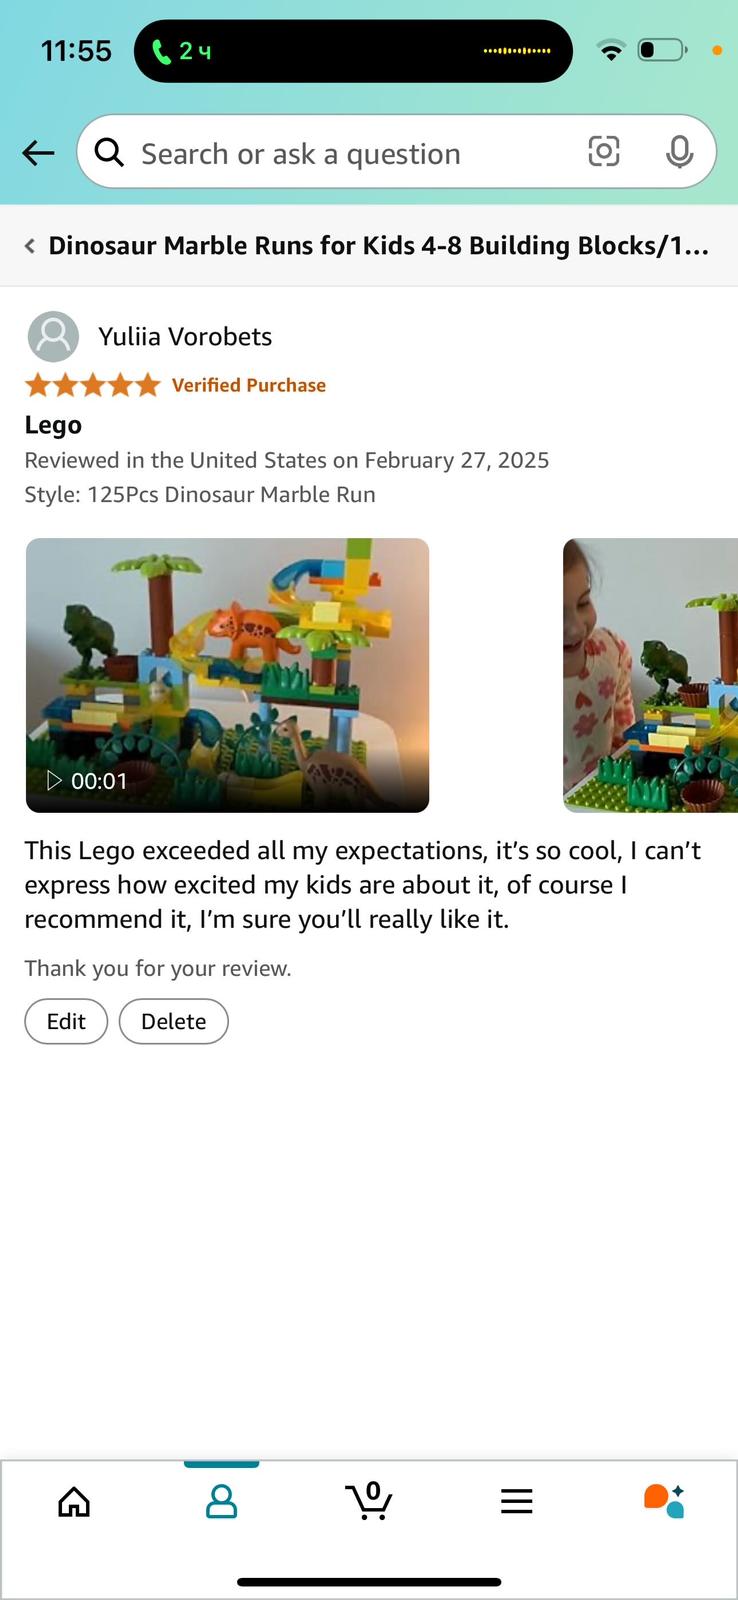Go back to Dinosaur Marble Runs product
This screenshot has height=1600, width=738.
pos(368,246)
